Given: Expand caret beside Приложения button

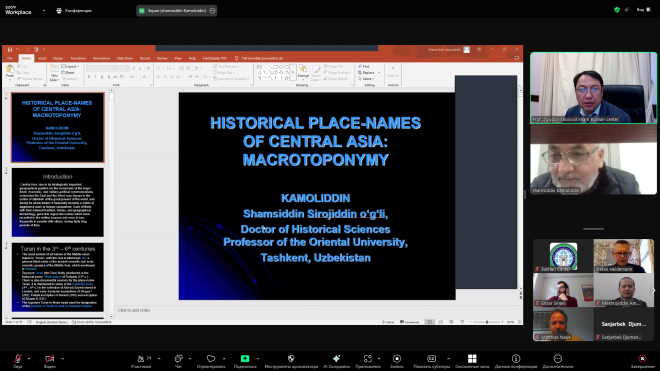Looking at the screenshot, I should (x=379, y=359).
